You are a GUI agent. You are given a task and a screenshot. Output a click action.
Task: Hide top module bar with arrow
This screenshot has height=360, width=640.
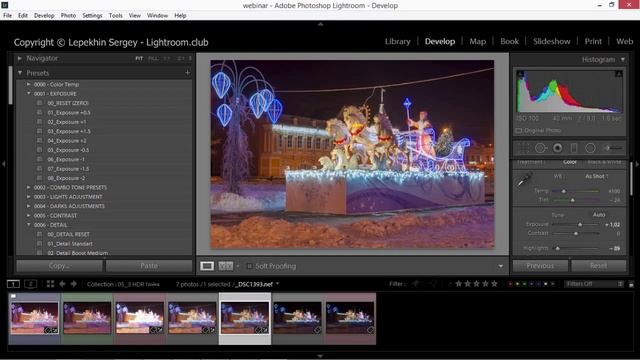click(320, 24)
